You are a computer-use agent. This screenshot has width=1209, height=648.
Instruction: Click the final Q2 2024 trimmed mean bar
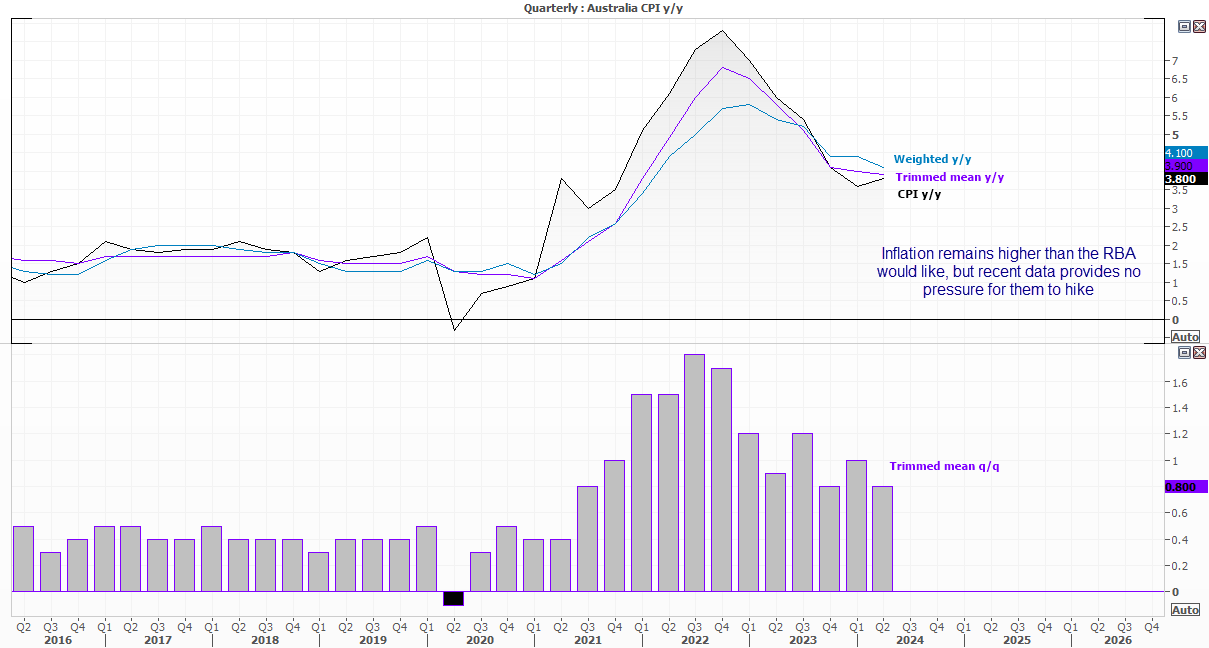(x=882, y=539)
